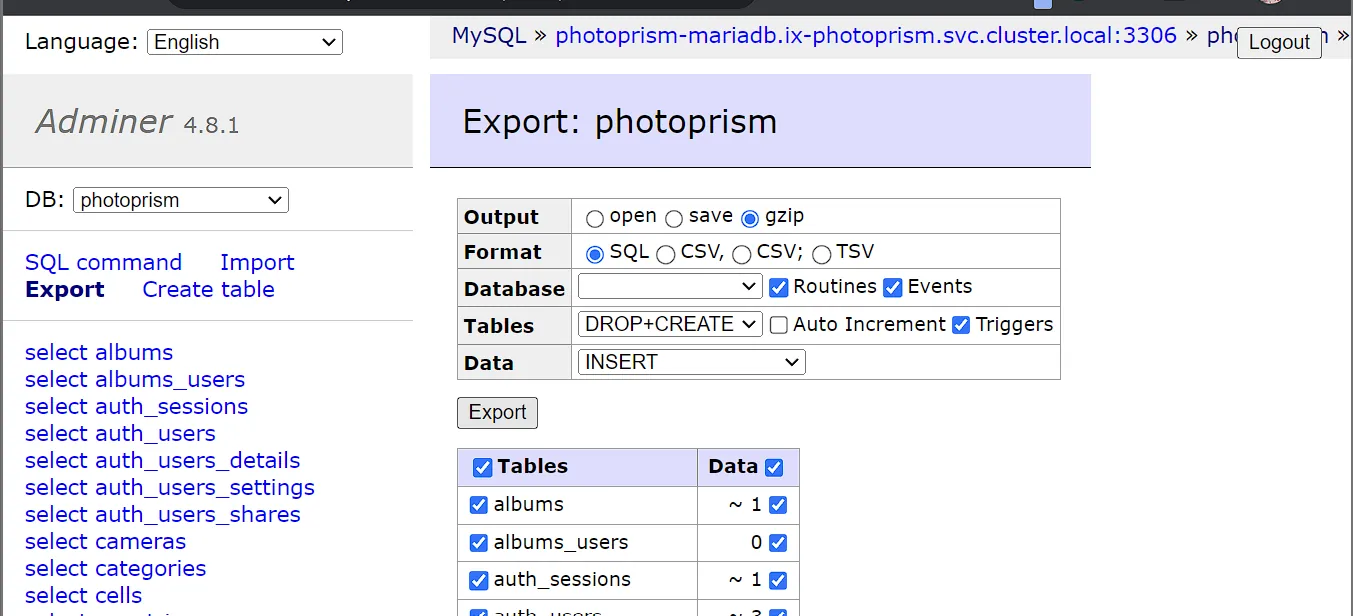Click the Logout button
This screenshot has height=616, width=1353.
pyautogui.click(x=1279, y=43)
